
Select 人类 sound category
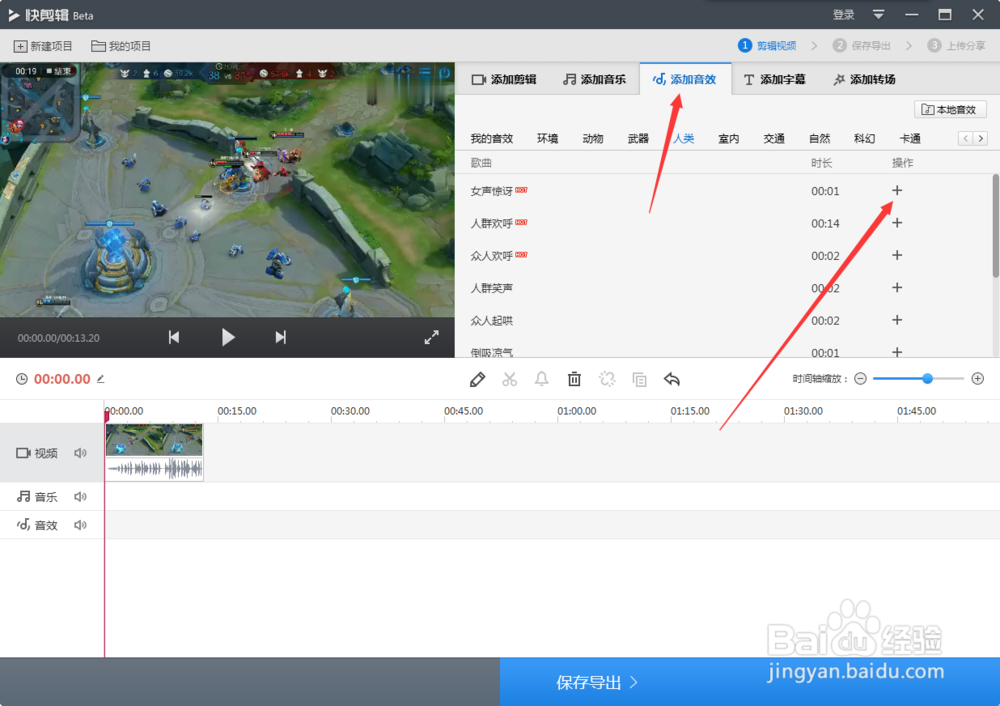684,138
